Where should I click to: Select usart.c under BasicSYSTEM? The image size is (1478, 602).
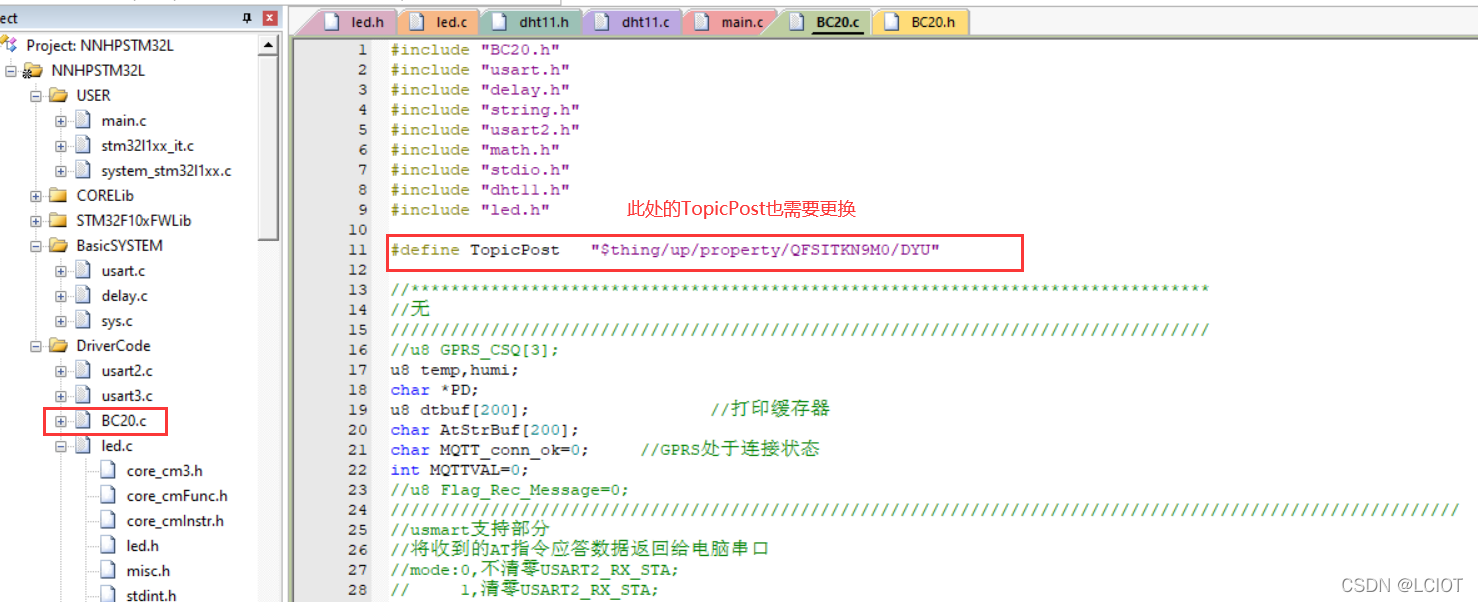tap(123, 271)
